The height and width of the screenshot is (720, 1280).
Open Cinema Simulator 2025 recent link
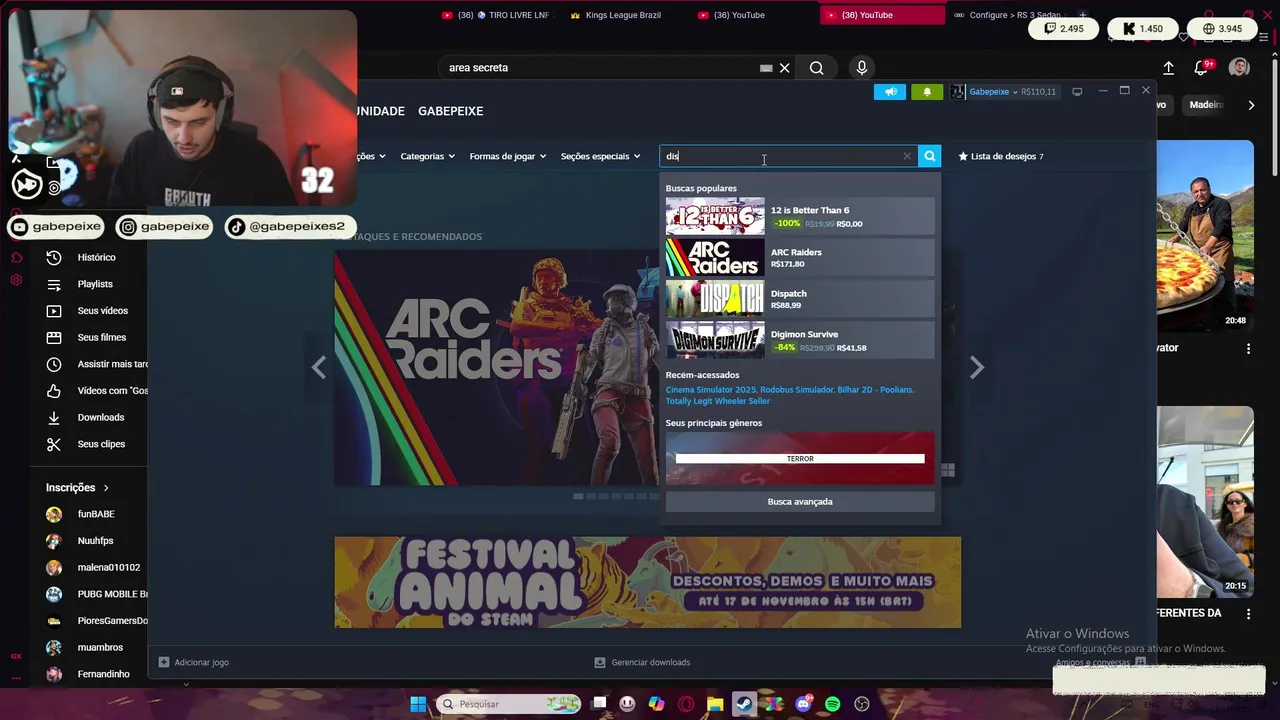point(711,390)
